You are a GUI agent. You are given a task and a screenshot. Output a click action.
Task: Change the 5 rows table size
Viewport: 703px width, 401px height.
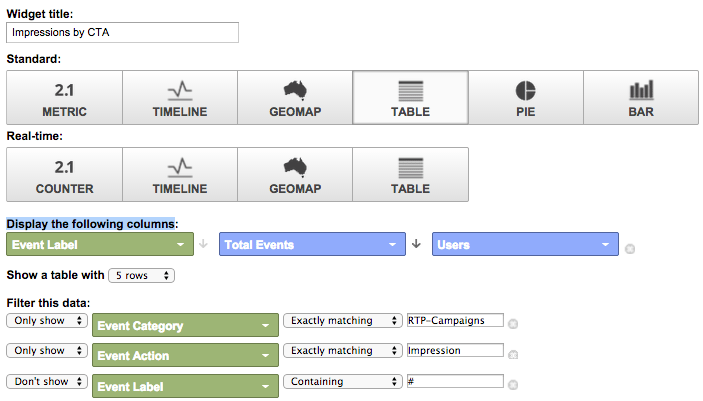[142, 275]
